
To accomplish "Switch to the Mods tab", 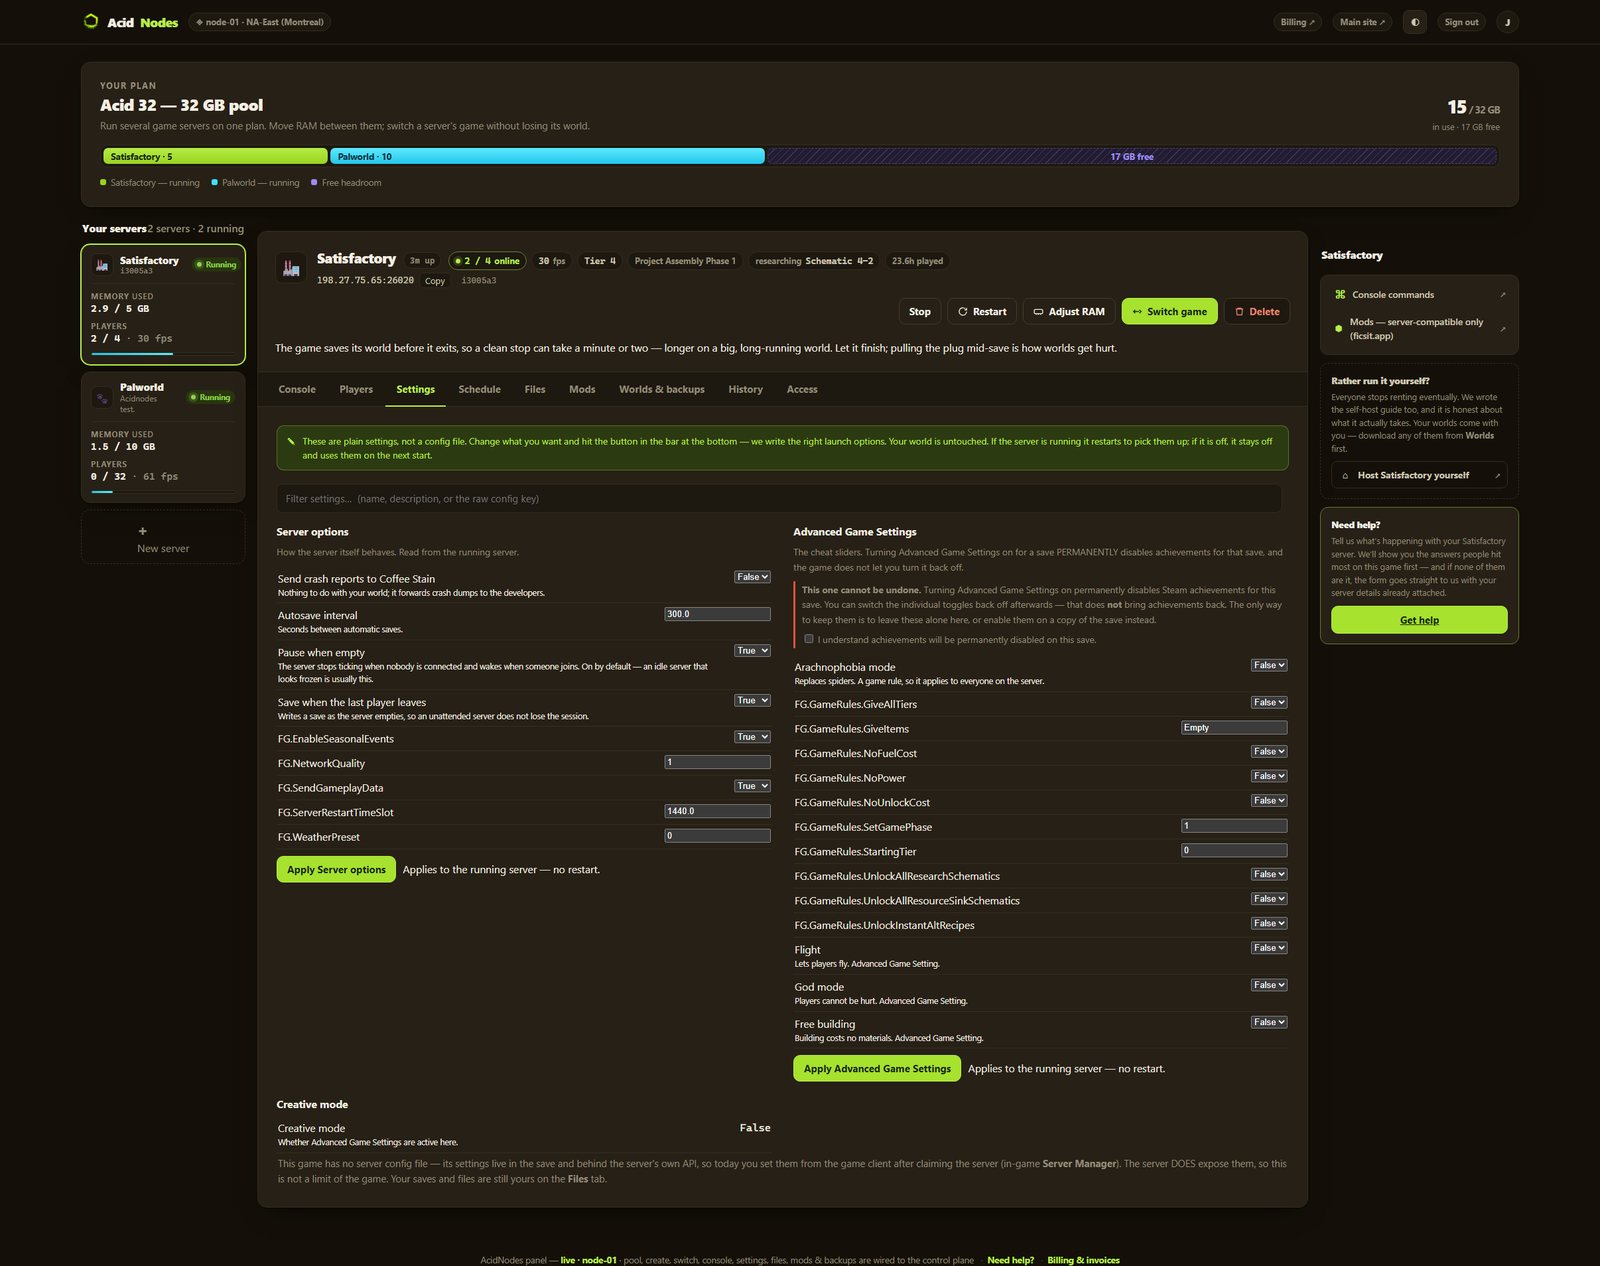I will click(582, 390).
